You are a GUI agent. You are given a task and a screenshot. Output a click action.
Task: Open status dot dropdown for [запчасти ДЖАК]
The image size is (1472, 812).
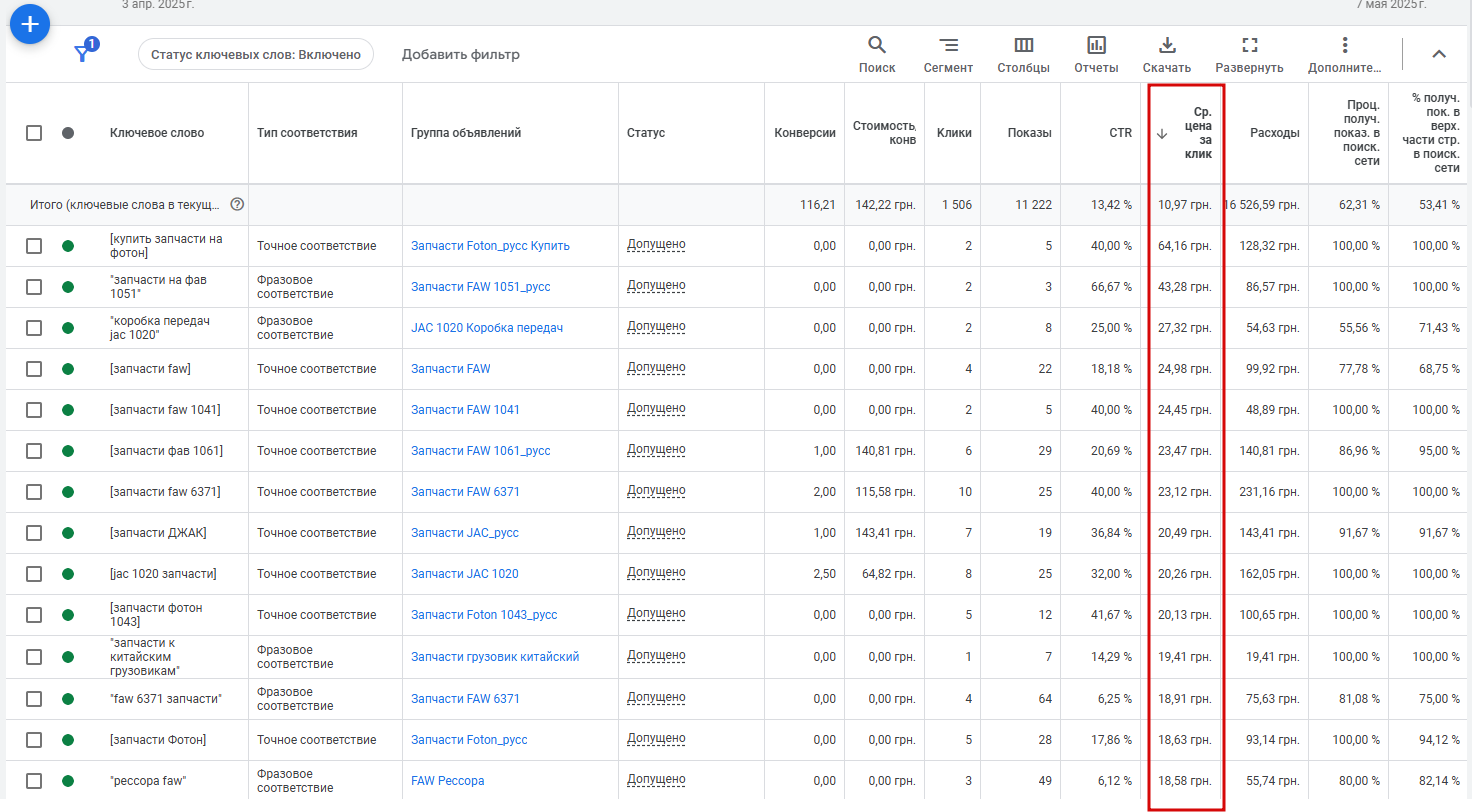[68, 533]
